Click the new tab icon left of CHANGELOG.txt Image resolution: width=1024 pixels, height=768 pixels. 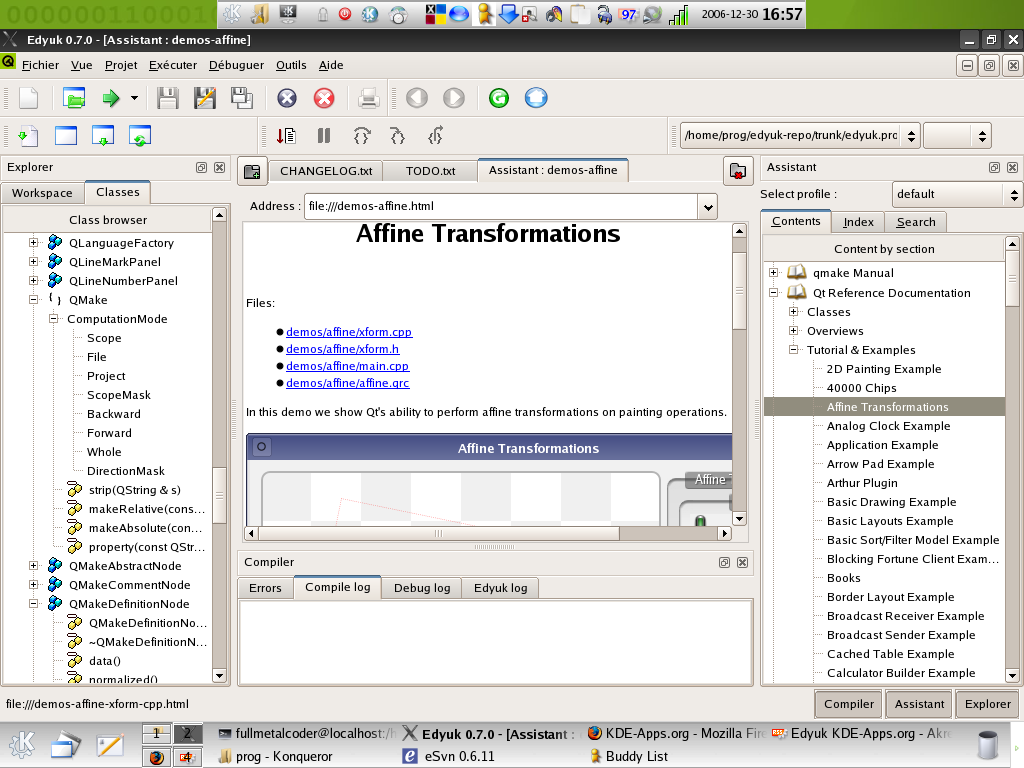[252, 171]
